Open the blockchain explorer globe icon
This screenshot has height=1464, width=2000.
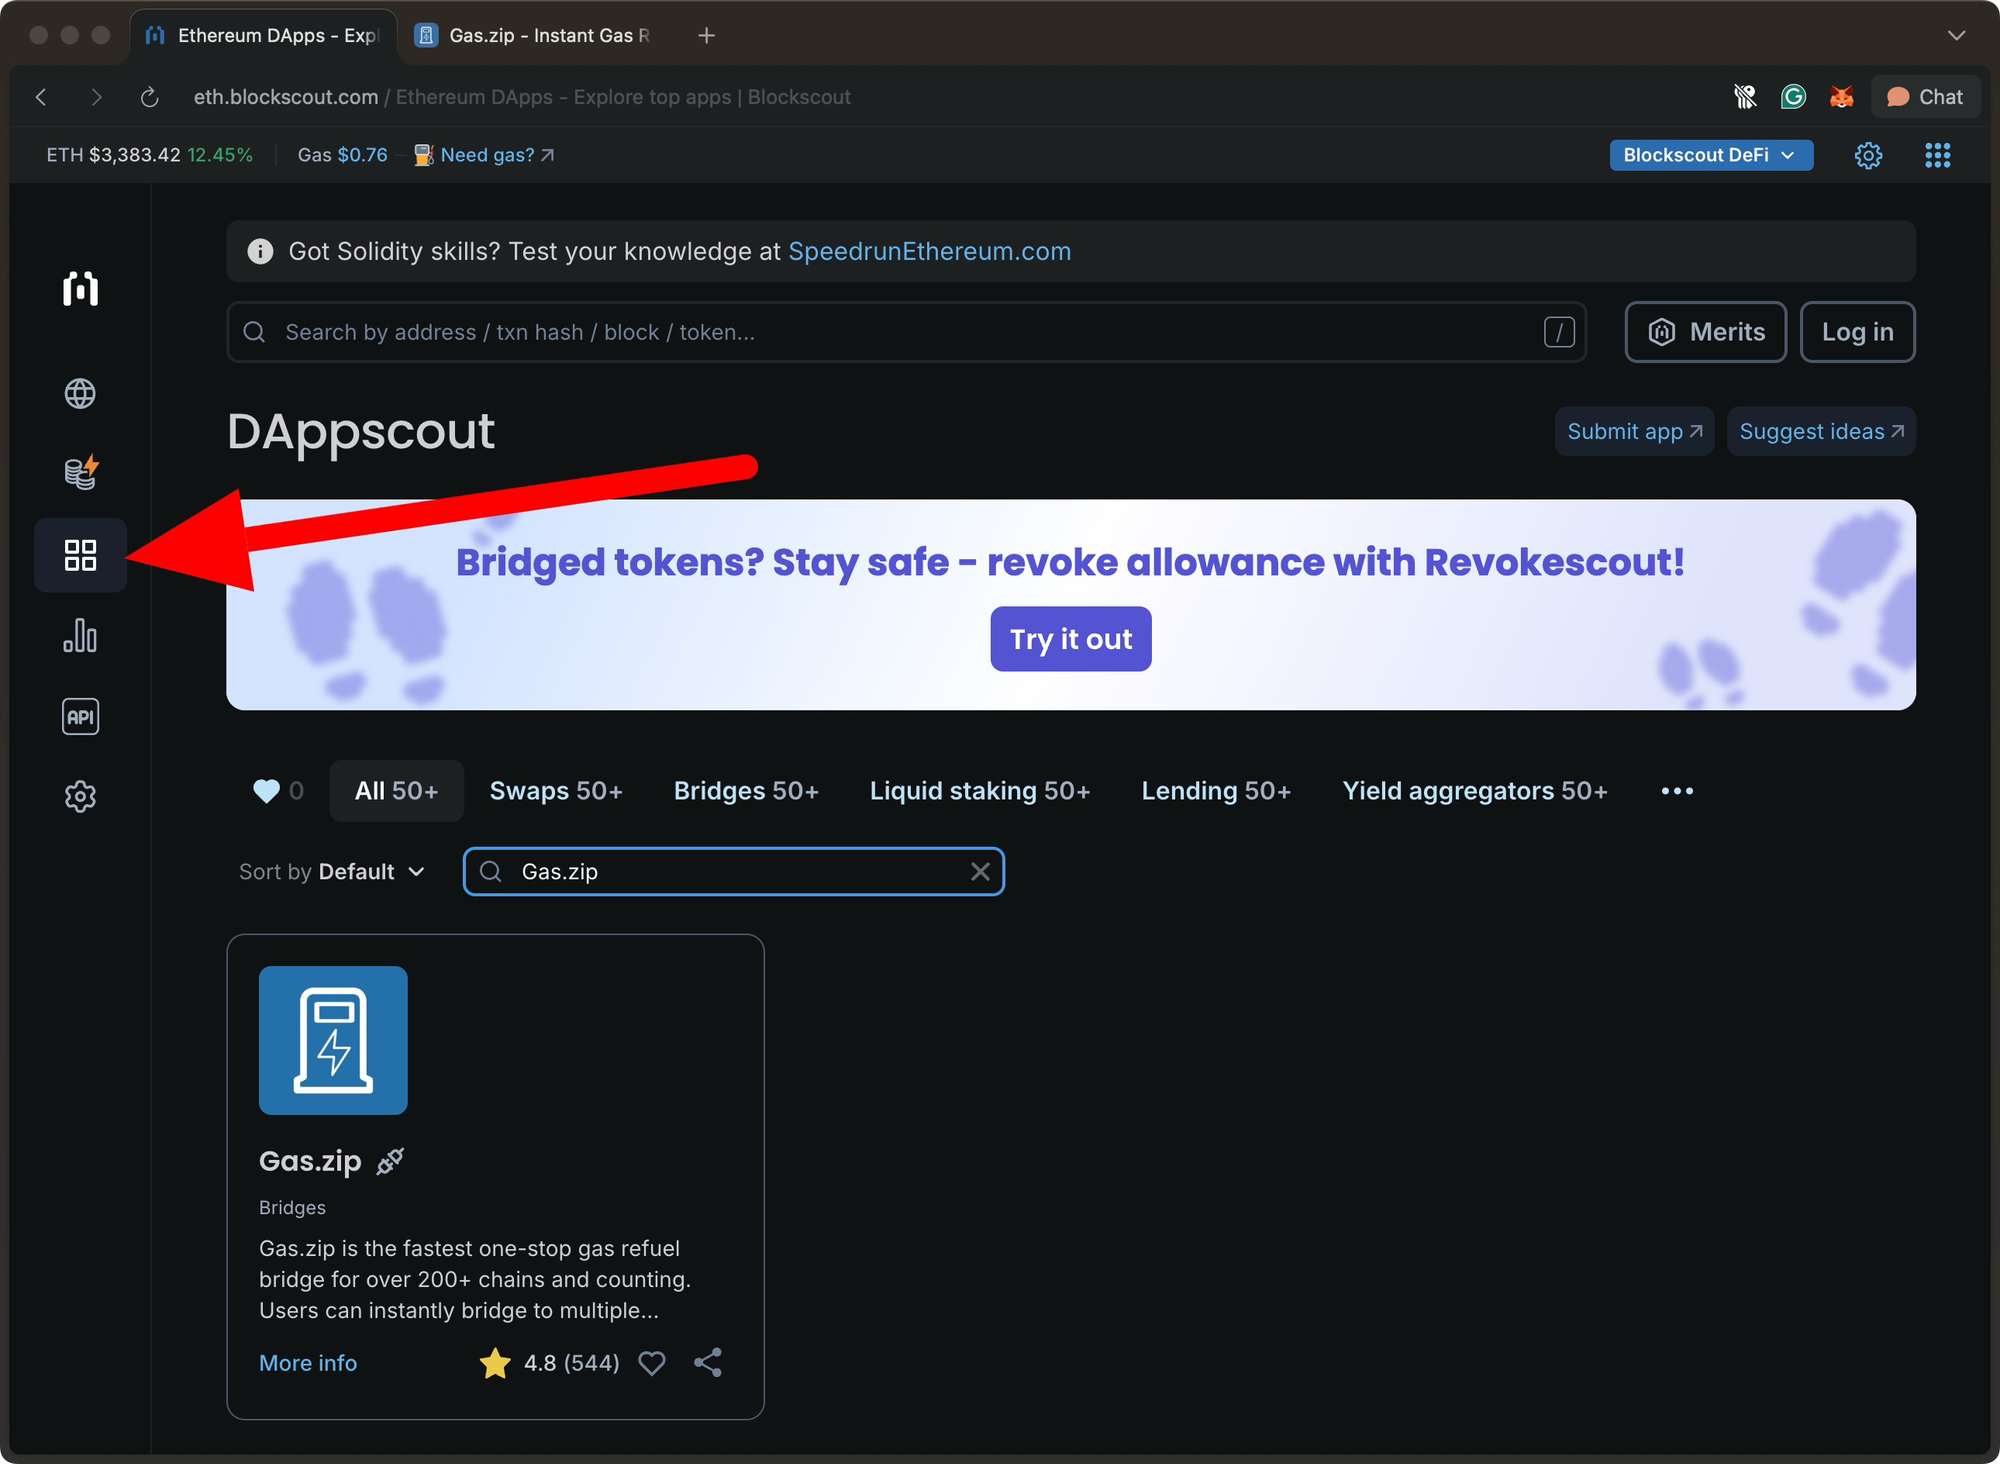click(80, 393)
